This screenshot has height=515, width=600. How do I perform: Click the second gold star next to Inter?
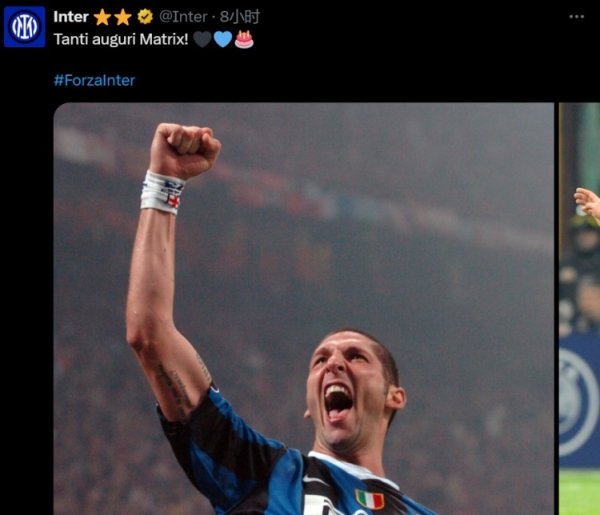123,17
